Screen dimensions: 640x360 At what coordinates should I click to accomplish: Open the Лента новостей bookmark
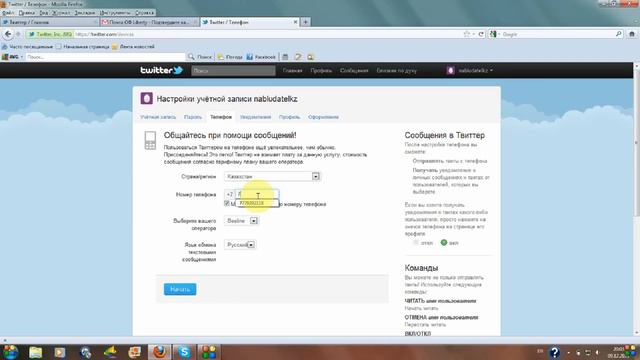133,47
